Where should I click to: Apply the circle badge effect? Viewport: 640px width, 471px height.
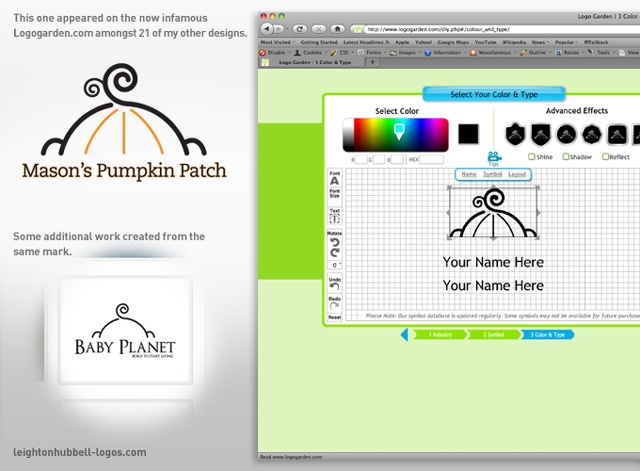point(566,134)
